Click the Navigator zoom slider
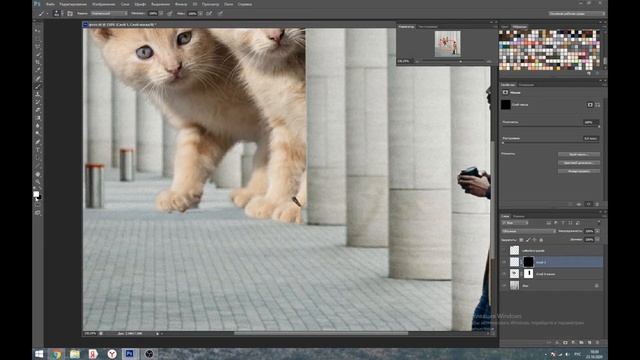 tap(453, 61)
